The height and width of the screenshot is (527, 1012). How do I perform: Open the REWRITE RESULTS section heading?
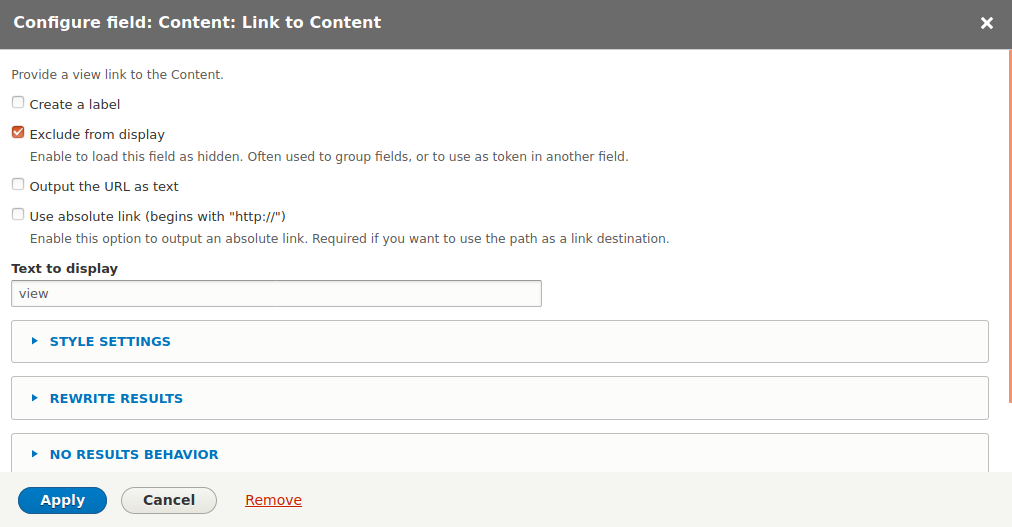pyautogui.click(x=116, y=398)
